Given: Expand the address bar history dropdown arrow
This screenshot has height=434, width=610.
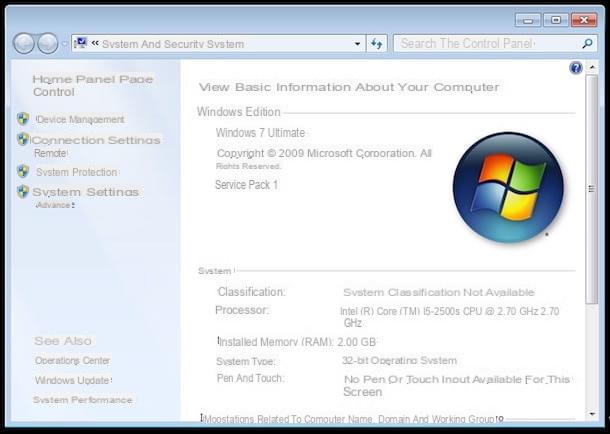Looking at the screenshot, I should pyautogui.click(x=357, y=44).
